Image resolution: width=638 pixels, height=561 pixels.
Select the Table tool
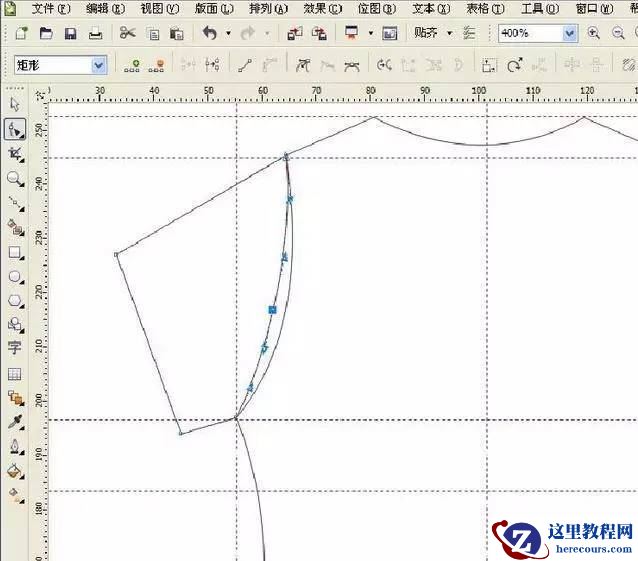coord(15,374)
